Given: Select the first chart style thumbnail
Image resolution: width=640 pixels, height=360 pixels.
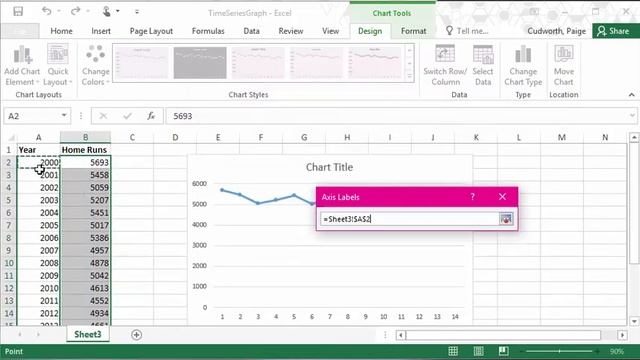Looking at the screenshot, I should (x=142, y=63).
